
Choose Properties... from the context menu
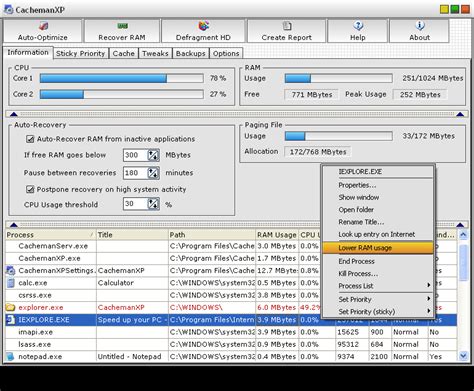click(x=378, y=185)
